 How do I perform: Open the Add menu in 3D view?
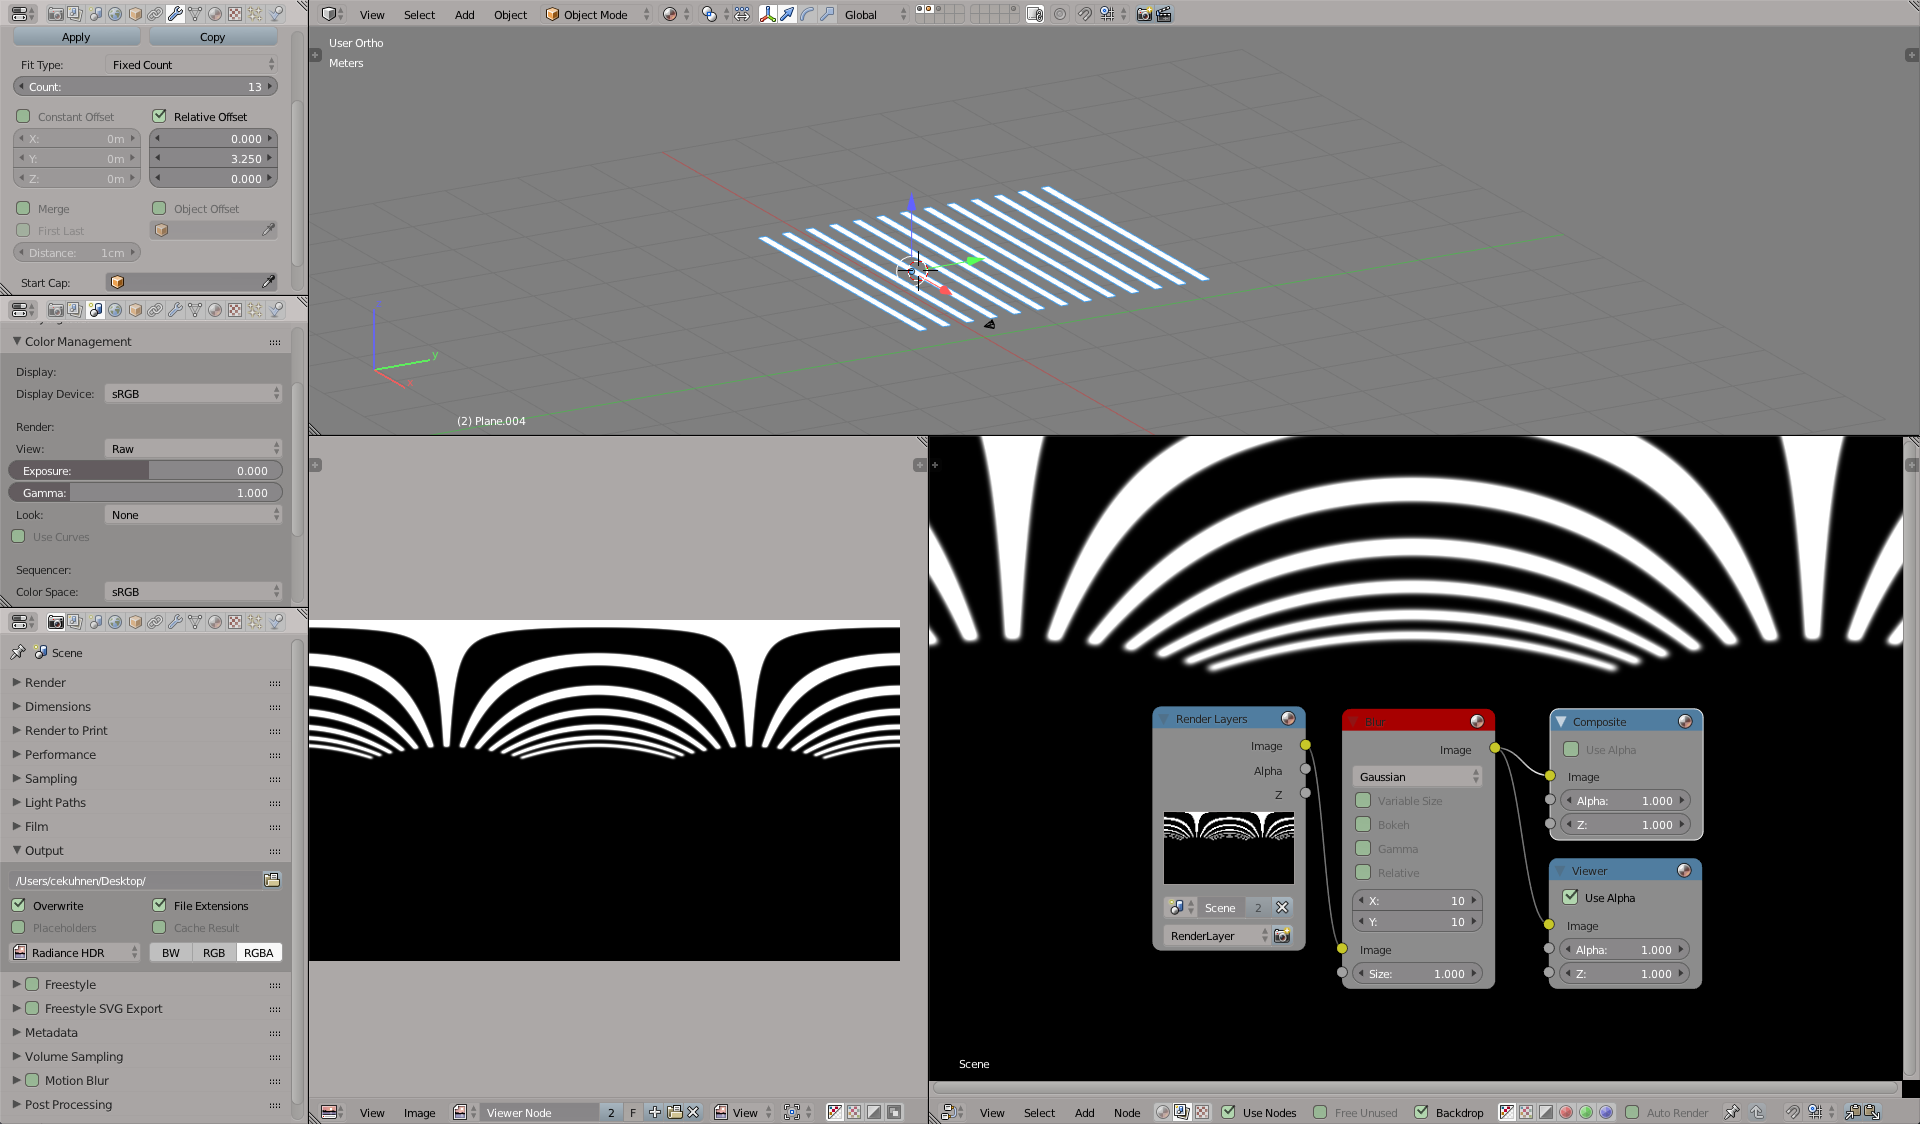pos(464,14)
